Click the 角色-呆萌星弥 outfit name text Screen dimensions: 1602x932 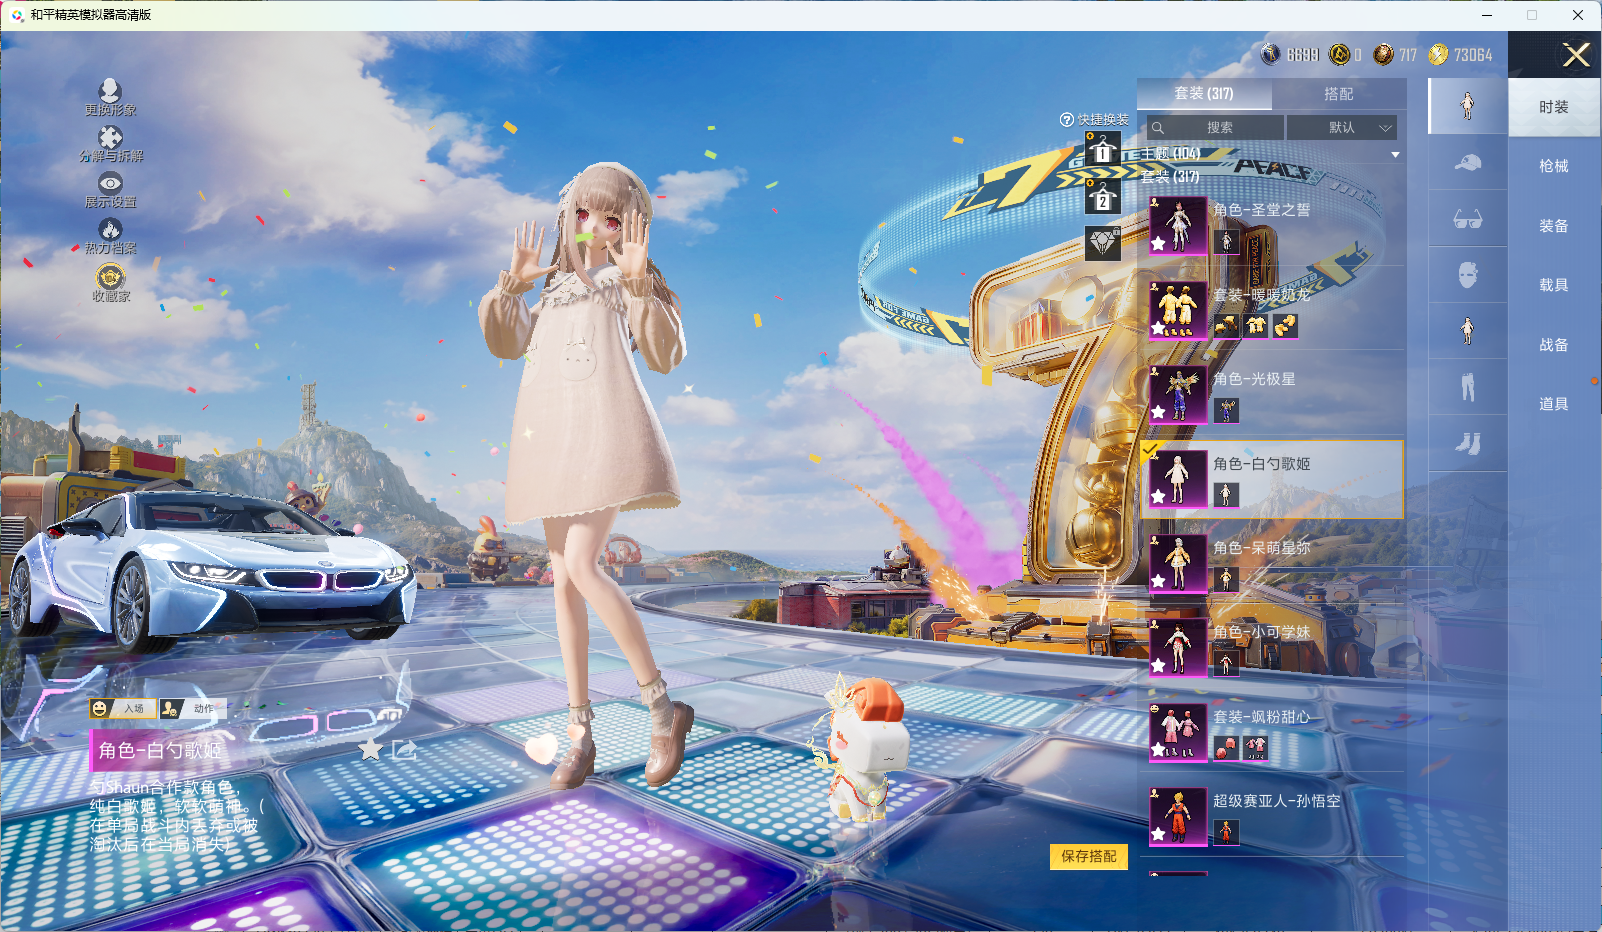[x=1261, y=548]
